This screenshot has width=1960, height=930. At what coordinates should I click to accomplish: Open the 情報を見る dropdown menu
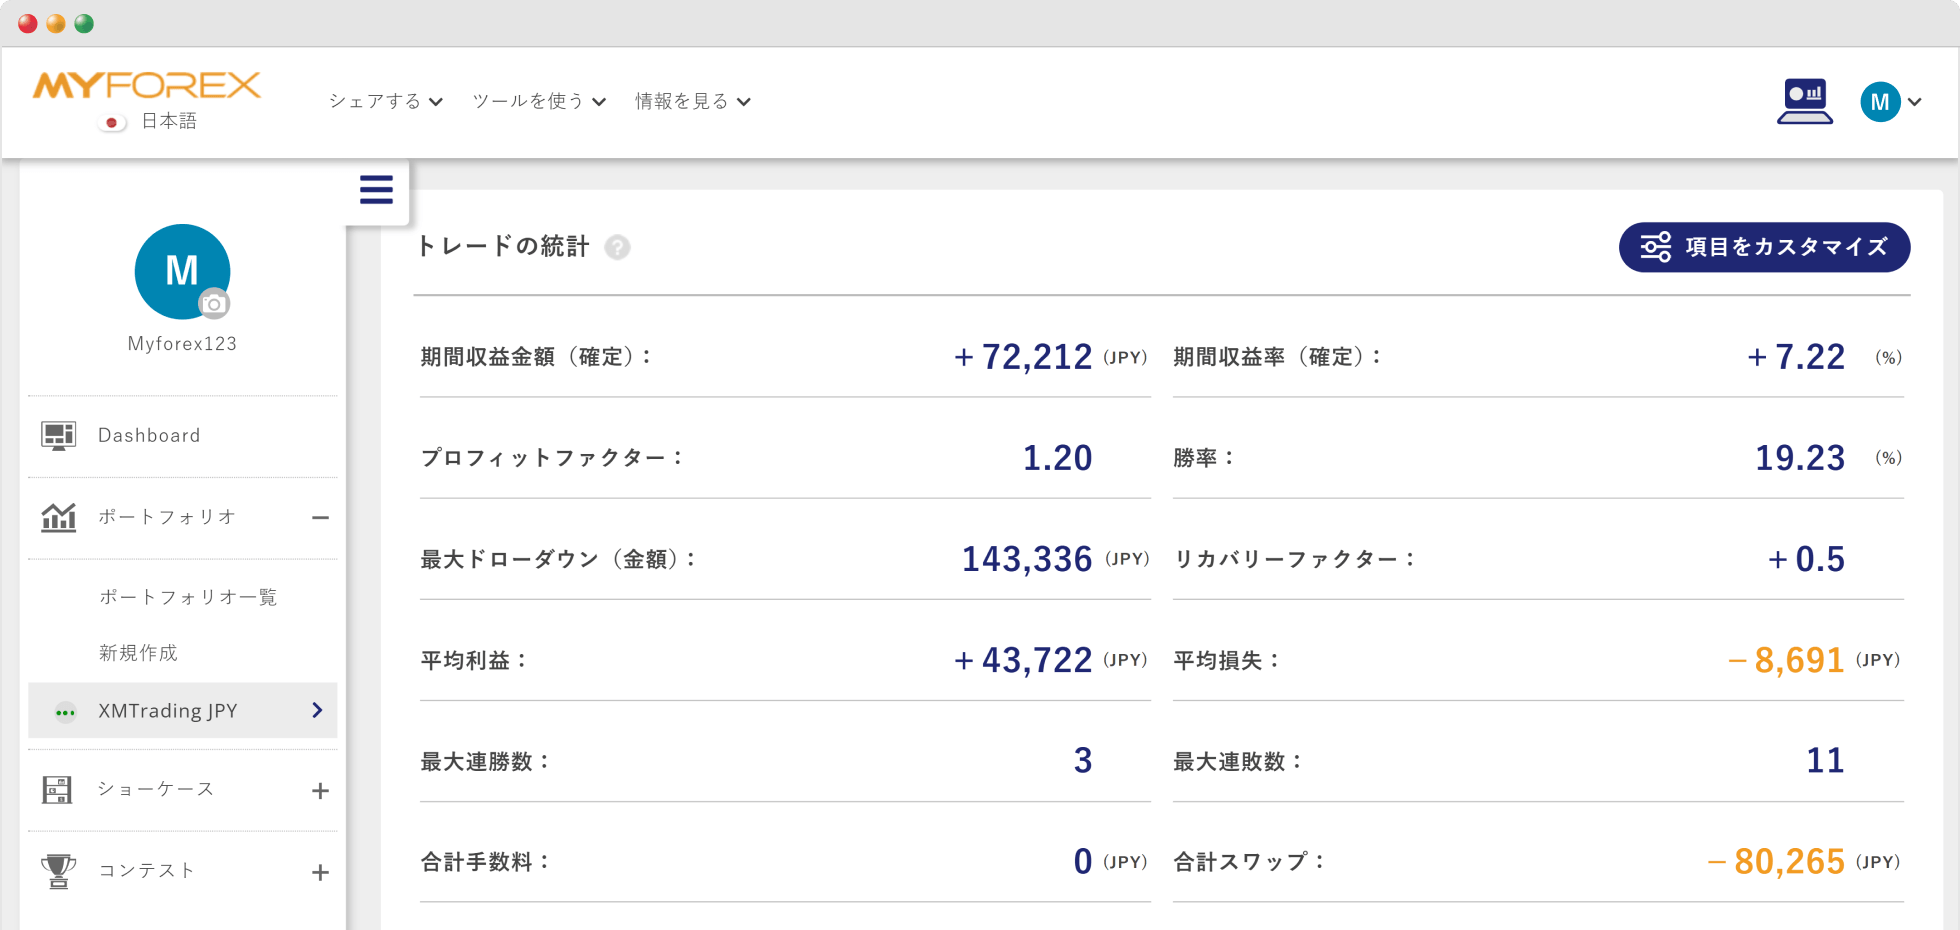pos(693,101)
